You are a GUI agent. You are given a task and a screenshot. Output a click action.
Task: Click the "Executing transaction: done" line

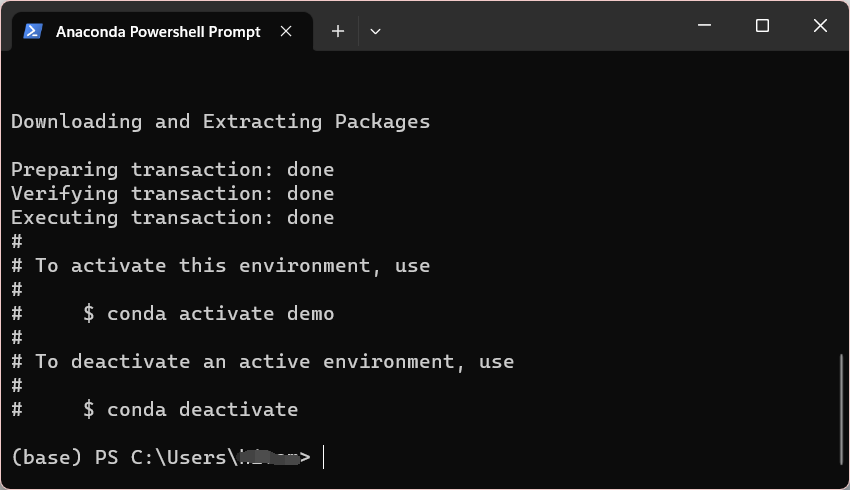[x=172, y=217]
